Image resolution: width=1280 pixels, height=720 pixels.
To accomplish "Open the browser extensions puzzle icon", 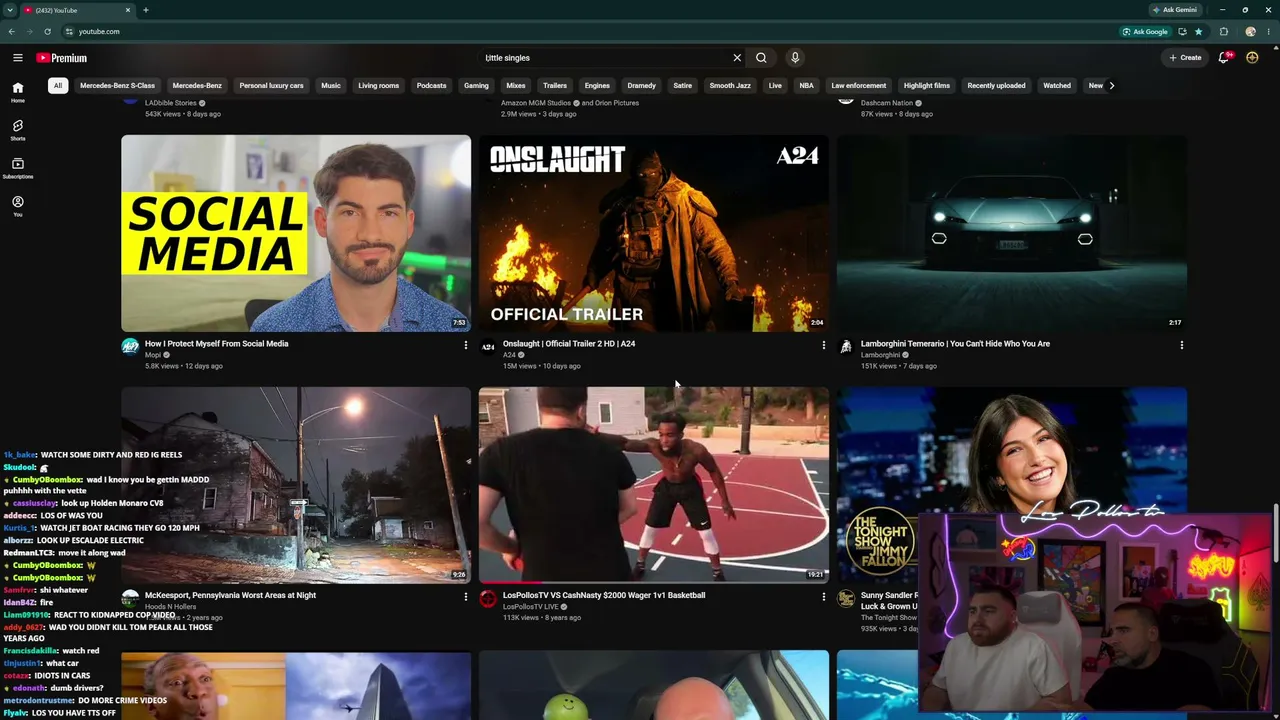I will click(x=1224, y=32).
